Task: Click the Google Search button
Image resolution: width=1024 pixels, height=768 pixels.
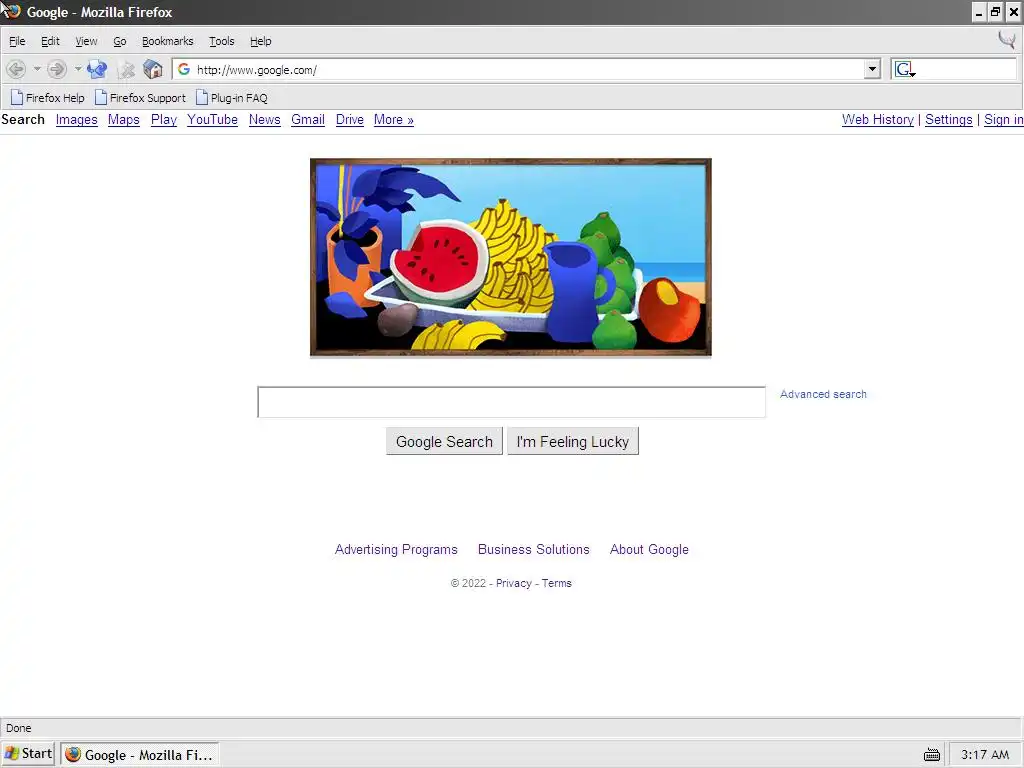Action: coord(444,441)
